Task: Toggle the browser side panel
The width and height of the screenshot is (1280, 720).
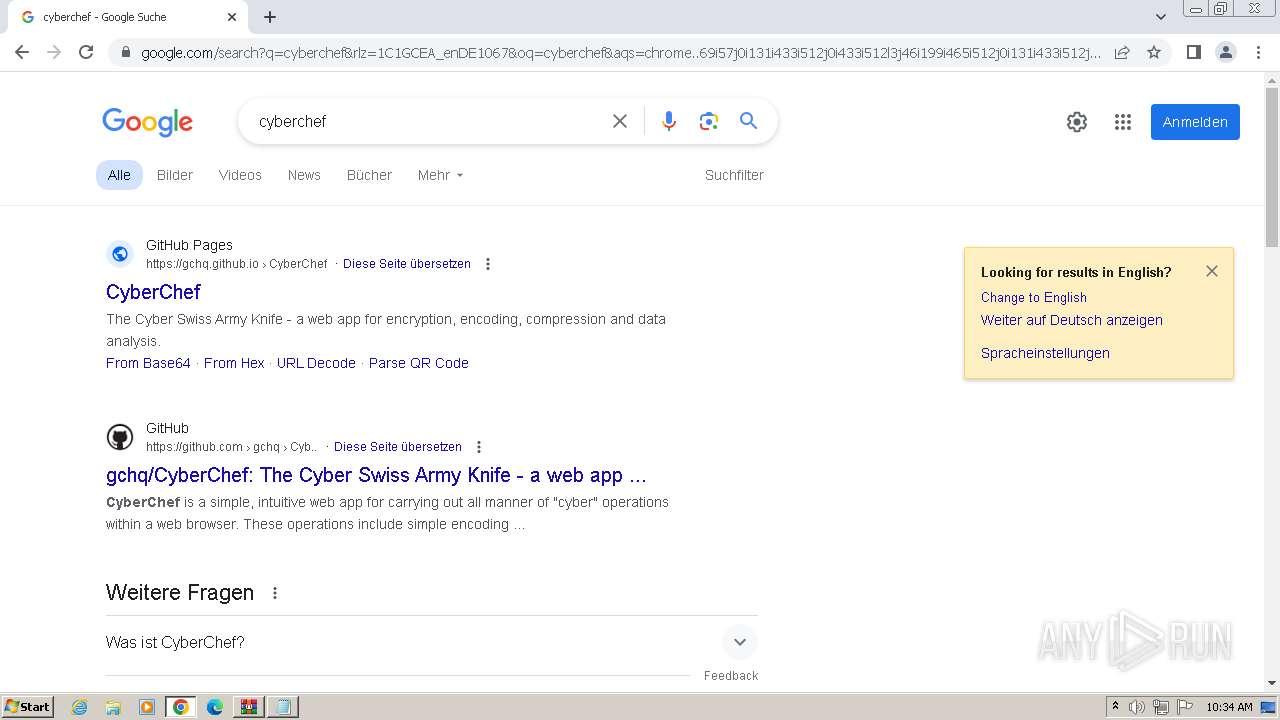Action: 1193,52
